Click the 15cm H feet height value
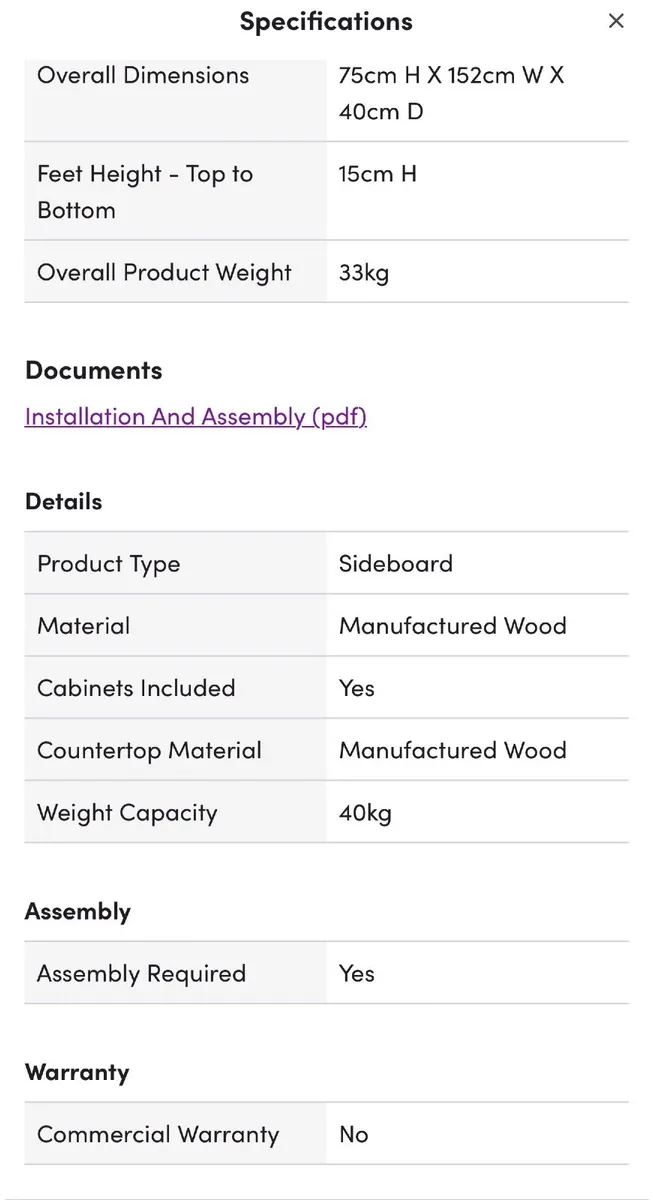This screenshot has width=653, height=1200. click(377, 174)
